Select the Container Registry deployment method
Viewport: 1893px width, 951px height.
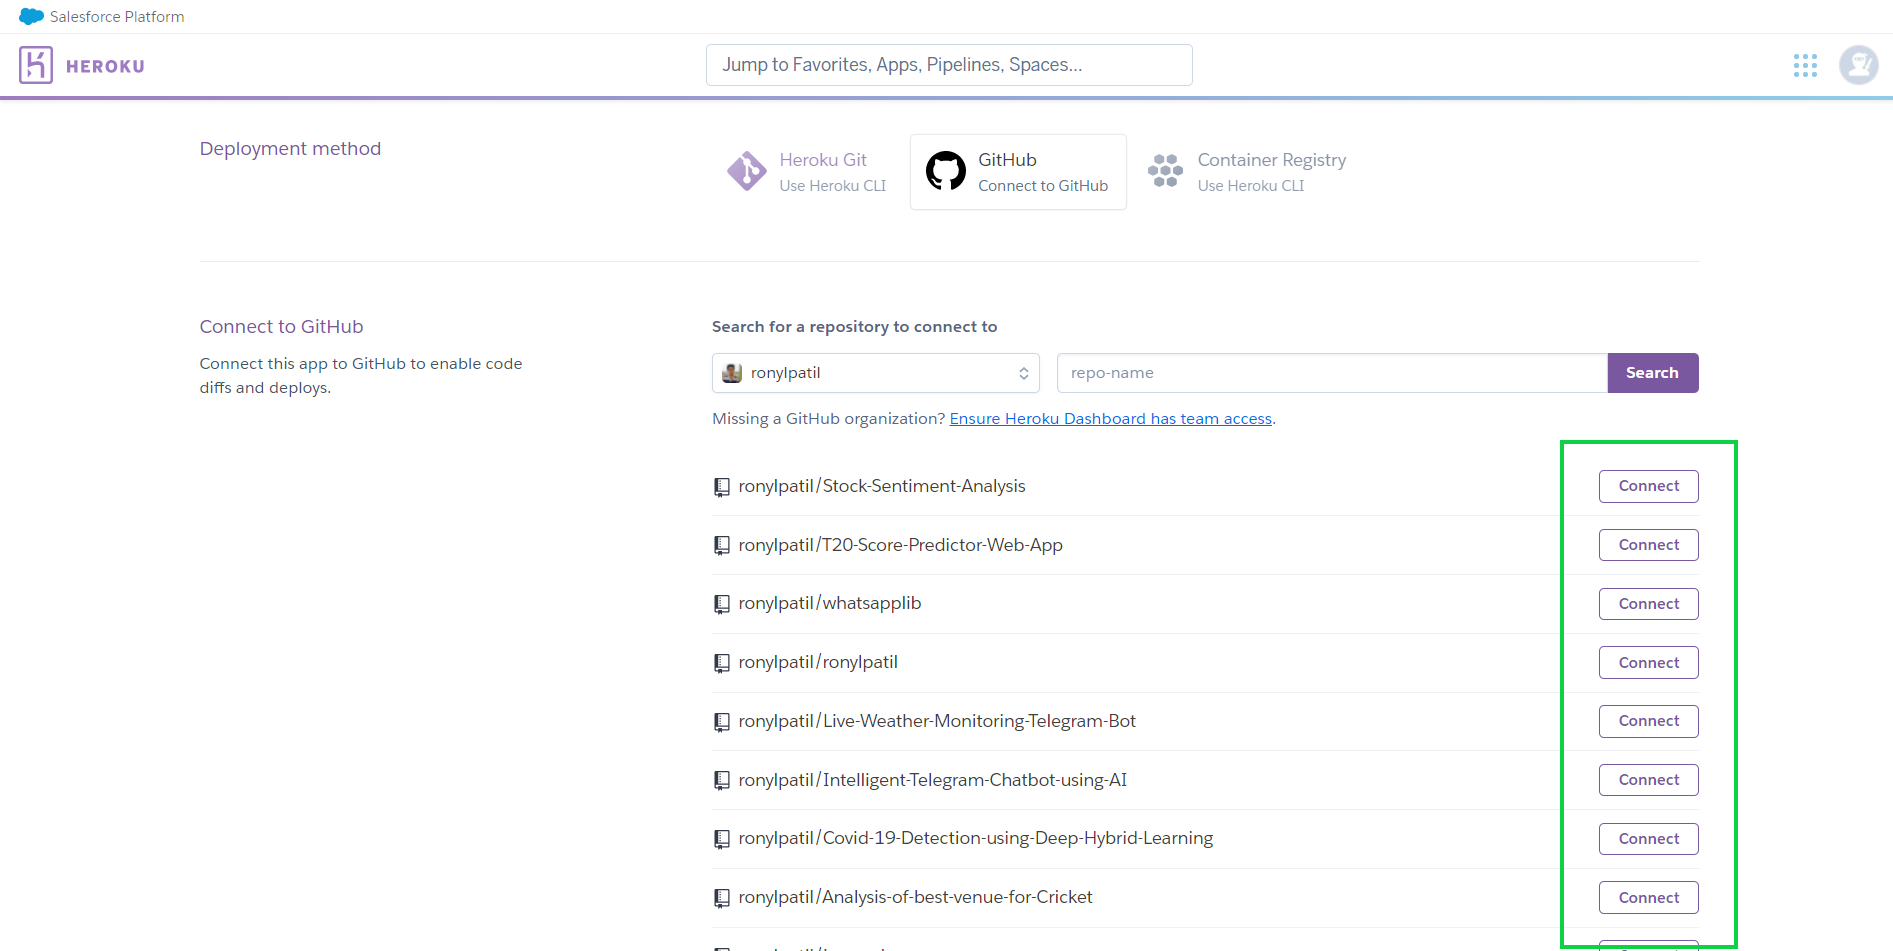tap(1247, 172)
